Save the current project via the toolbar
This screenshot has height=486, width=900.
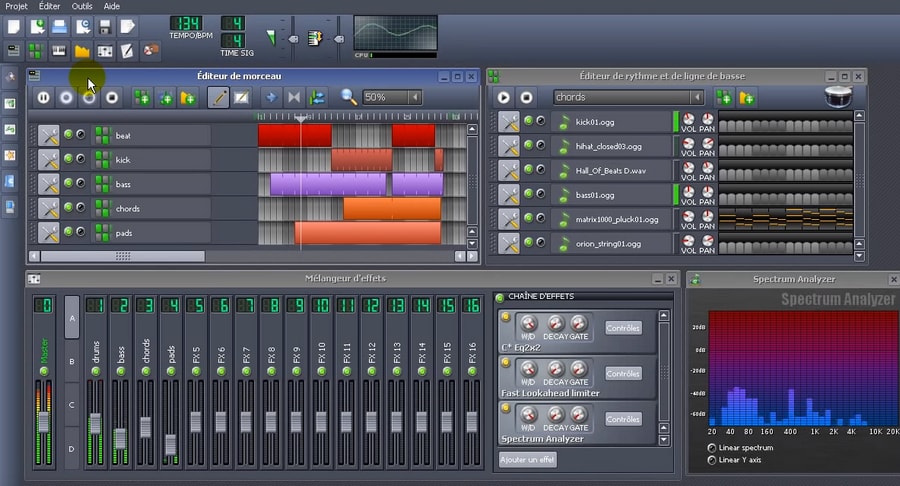(105, 27)
